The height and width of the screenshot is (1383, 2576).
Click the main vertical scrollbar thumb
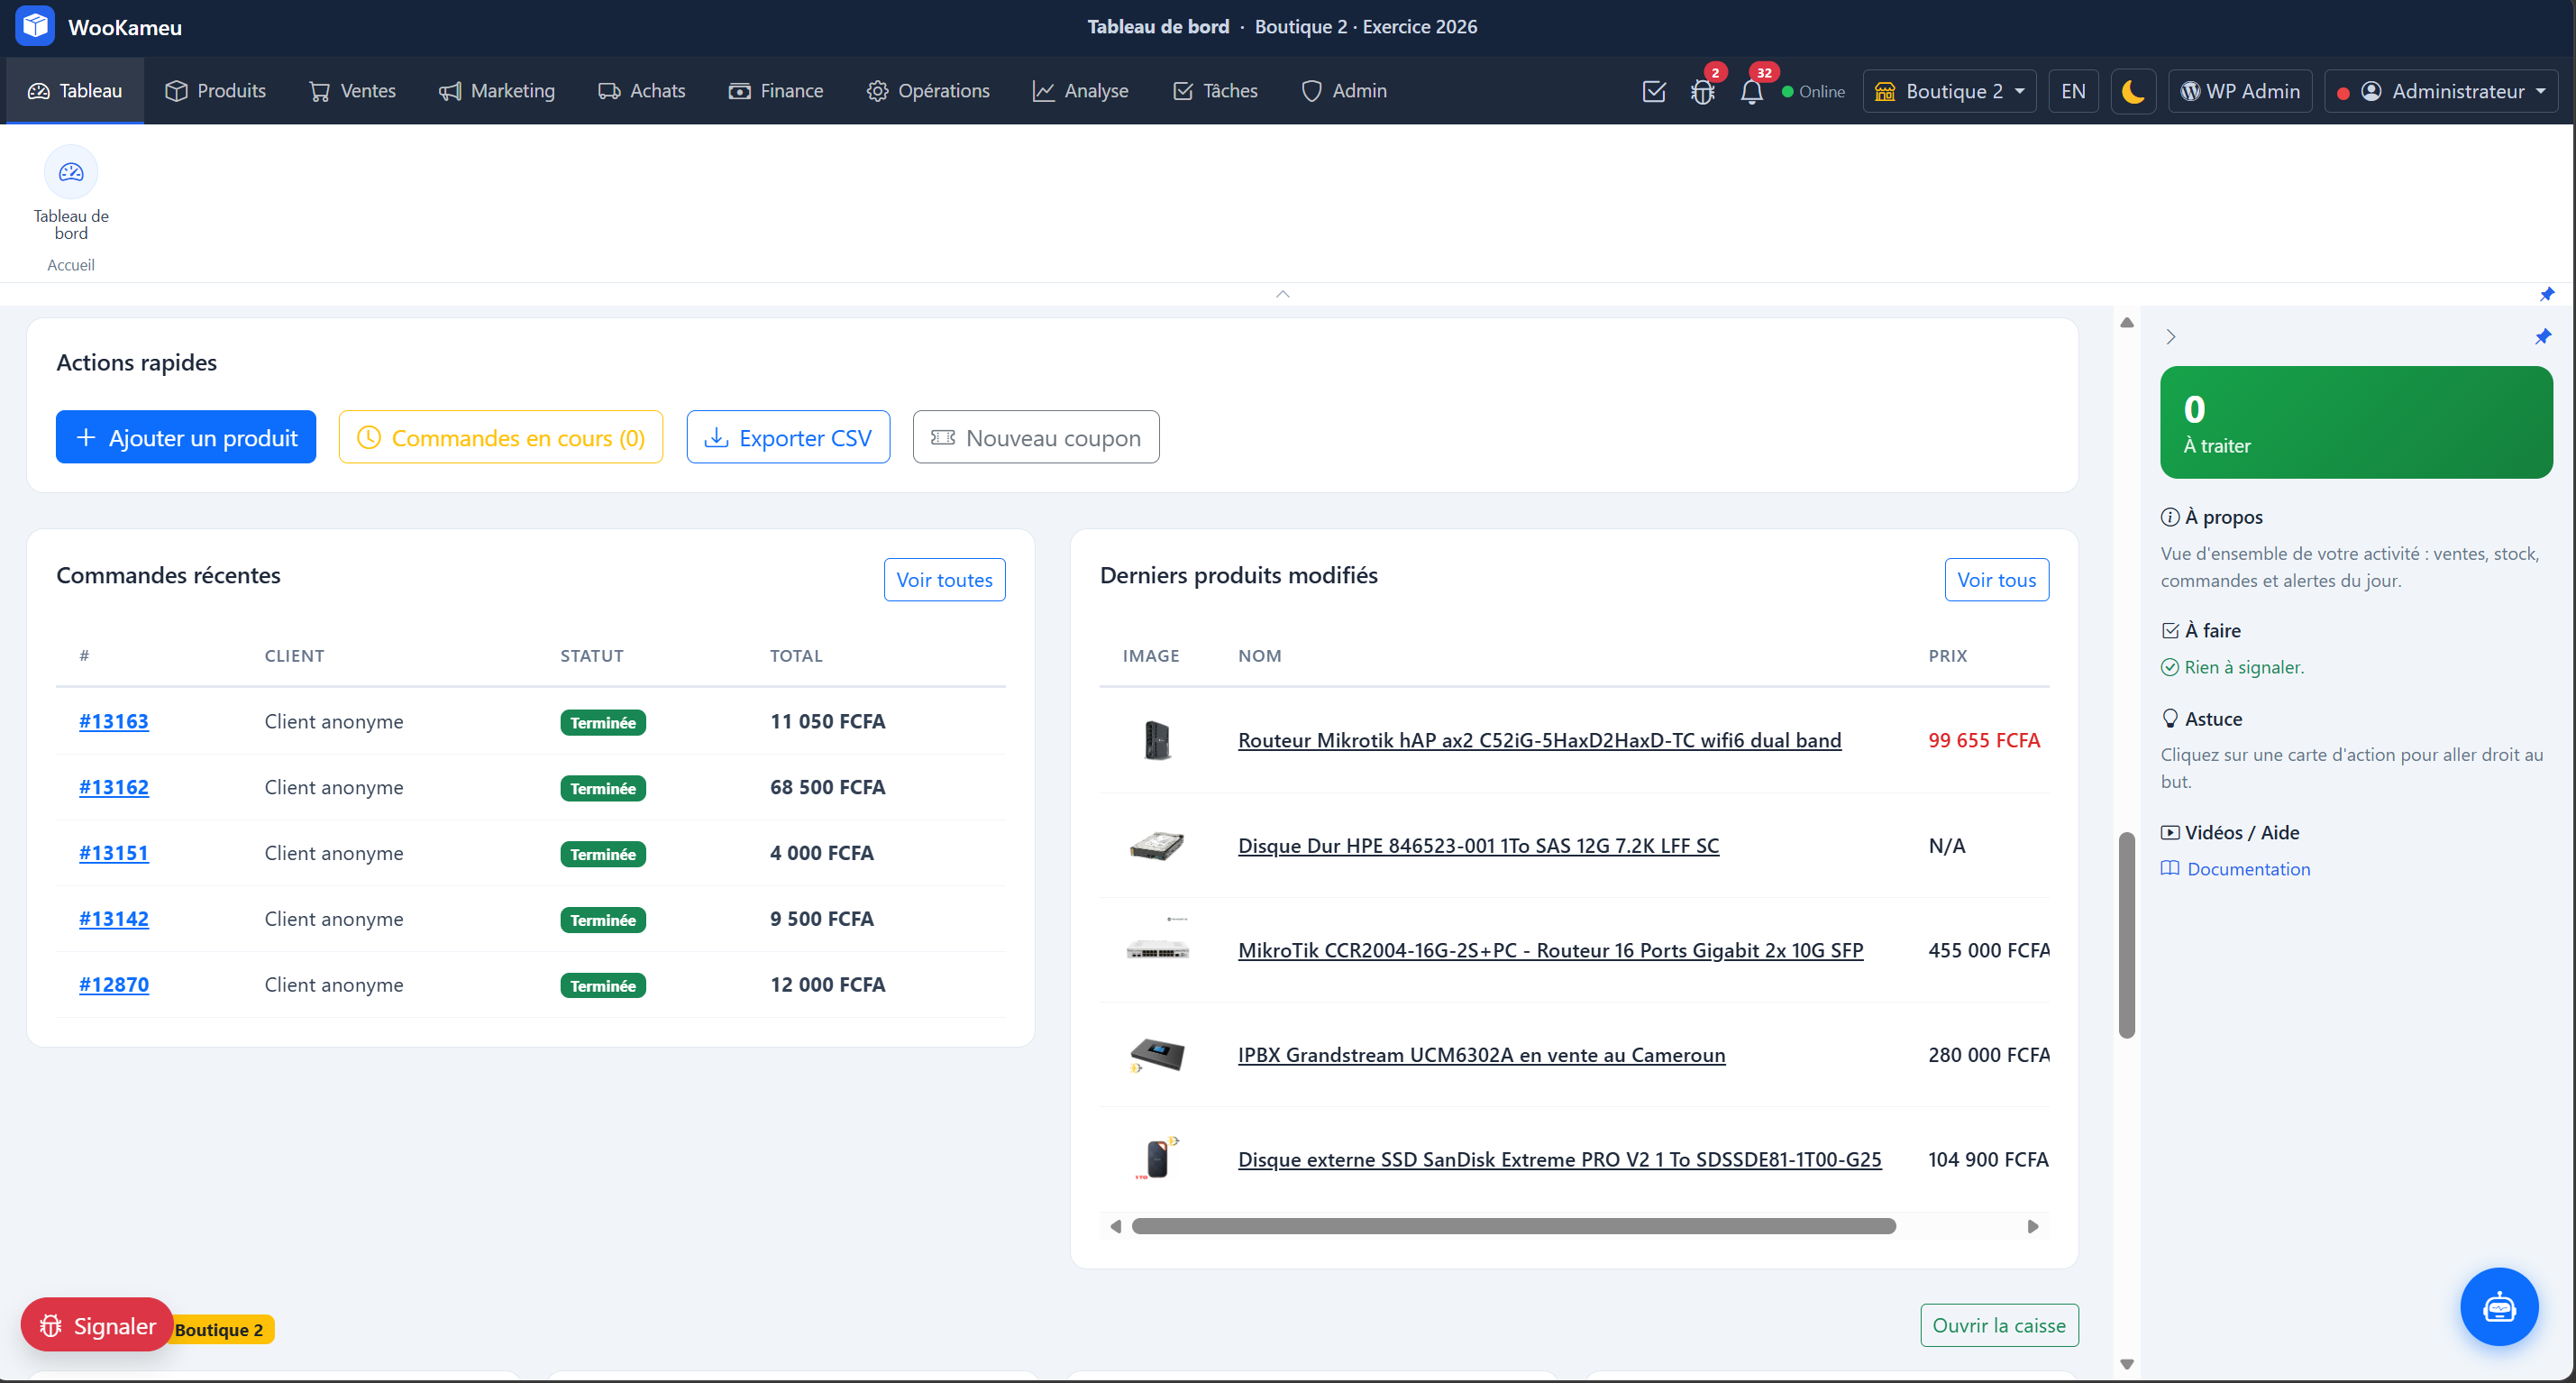pos(2127,935)
